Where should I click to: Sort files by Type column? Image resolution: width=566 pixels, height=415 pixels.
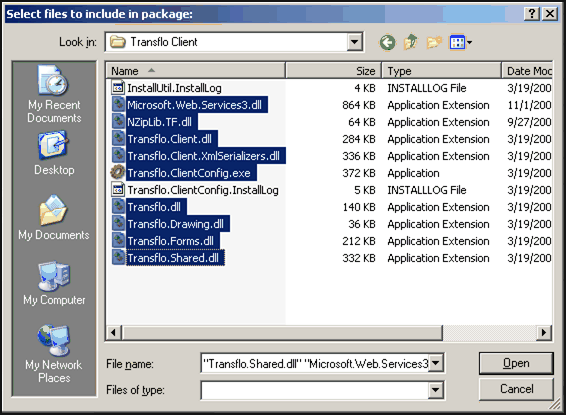(x=442, y=71)
